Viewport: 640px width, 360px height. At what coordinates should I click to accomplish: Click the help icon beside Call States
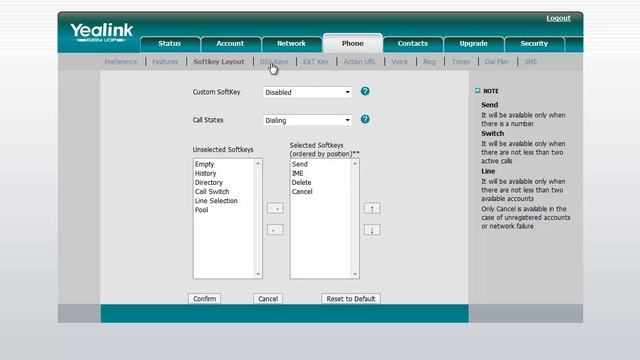point(365,119)
